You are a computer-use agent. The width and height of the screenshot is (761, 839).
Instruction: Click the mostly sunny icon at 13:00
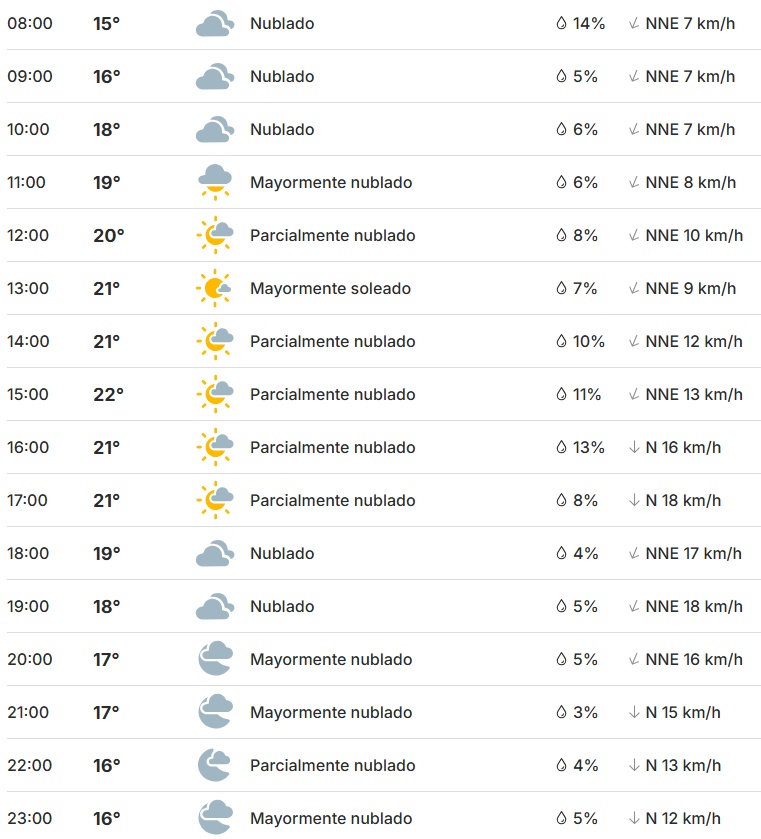pyautogui.click(x=214, y=288)
